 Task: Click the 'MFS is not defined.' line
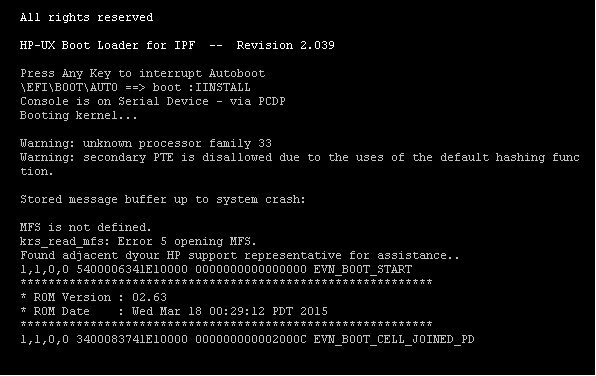pyautogui.click(x=86, y=228)
